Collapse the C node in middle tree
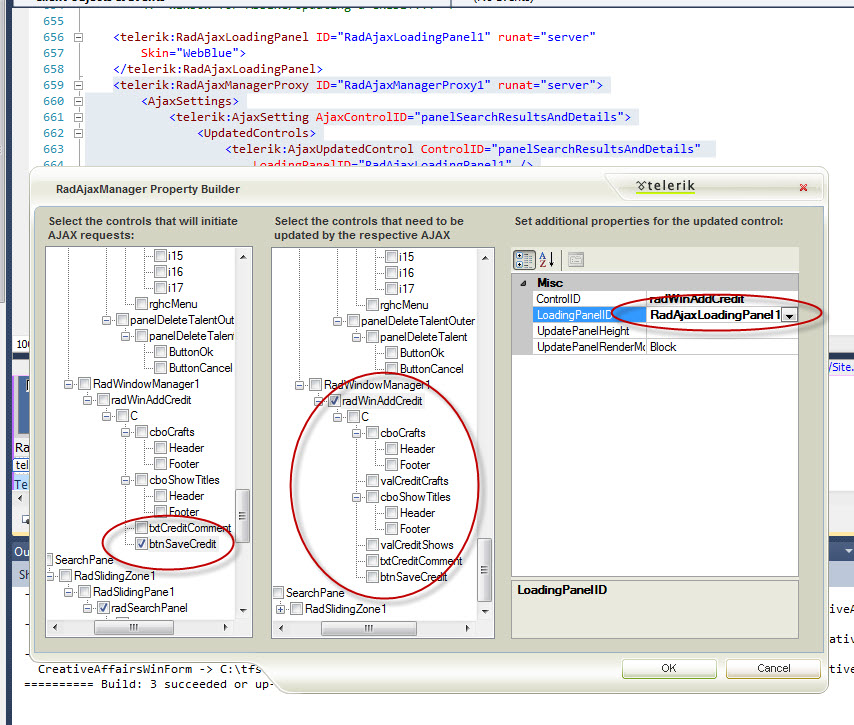The image size is (854, 725). pyautogui.click(x=338, y=417)
